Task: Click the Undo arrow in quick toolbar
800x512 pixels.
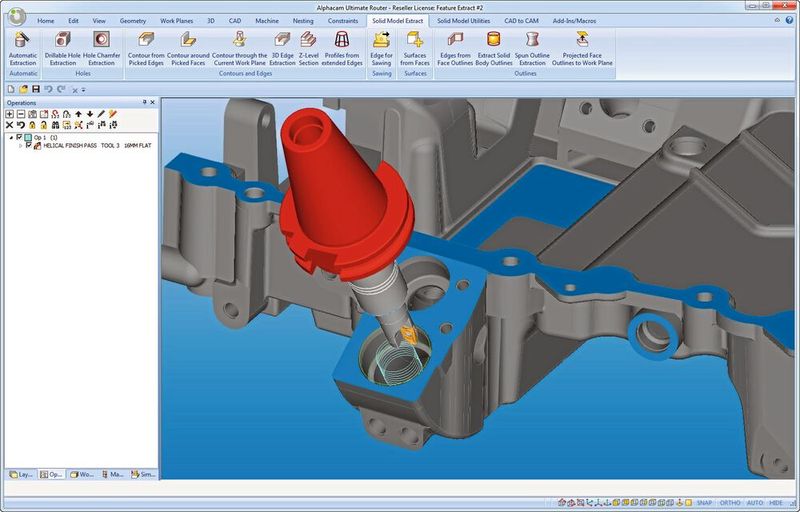Action: [48, 89]
